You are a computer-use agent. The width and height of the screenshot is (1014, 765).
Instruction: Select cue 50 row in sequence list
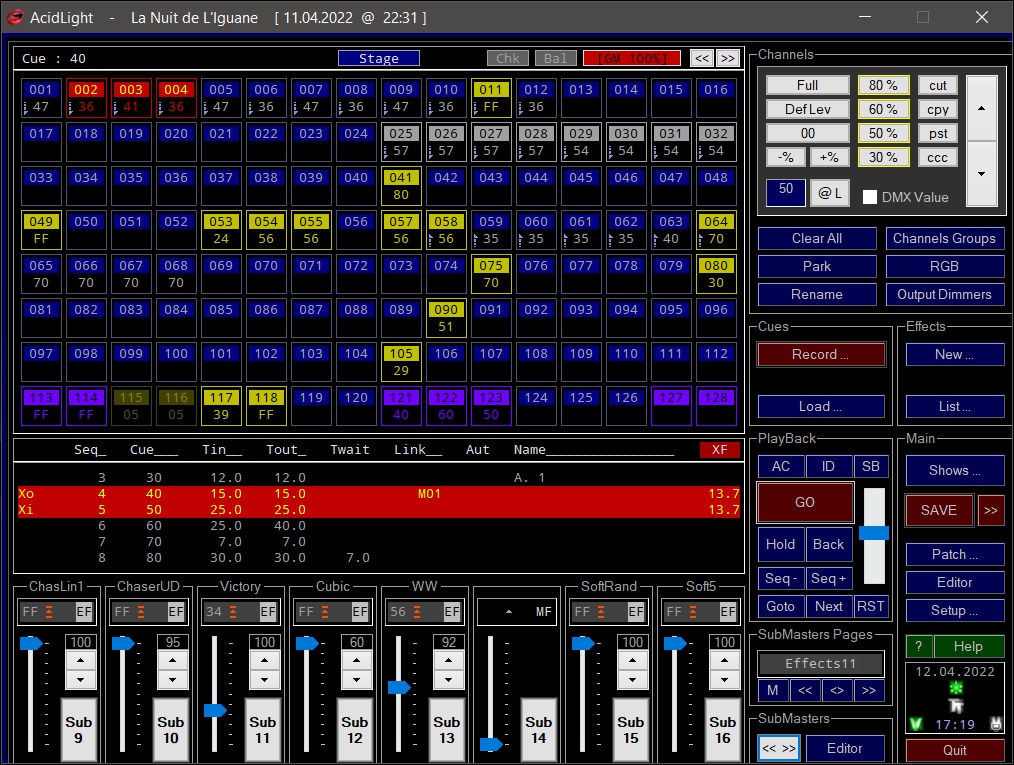pyautogui.click(x=378, y=510)
